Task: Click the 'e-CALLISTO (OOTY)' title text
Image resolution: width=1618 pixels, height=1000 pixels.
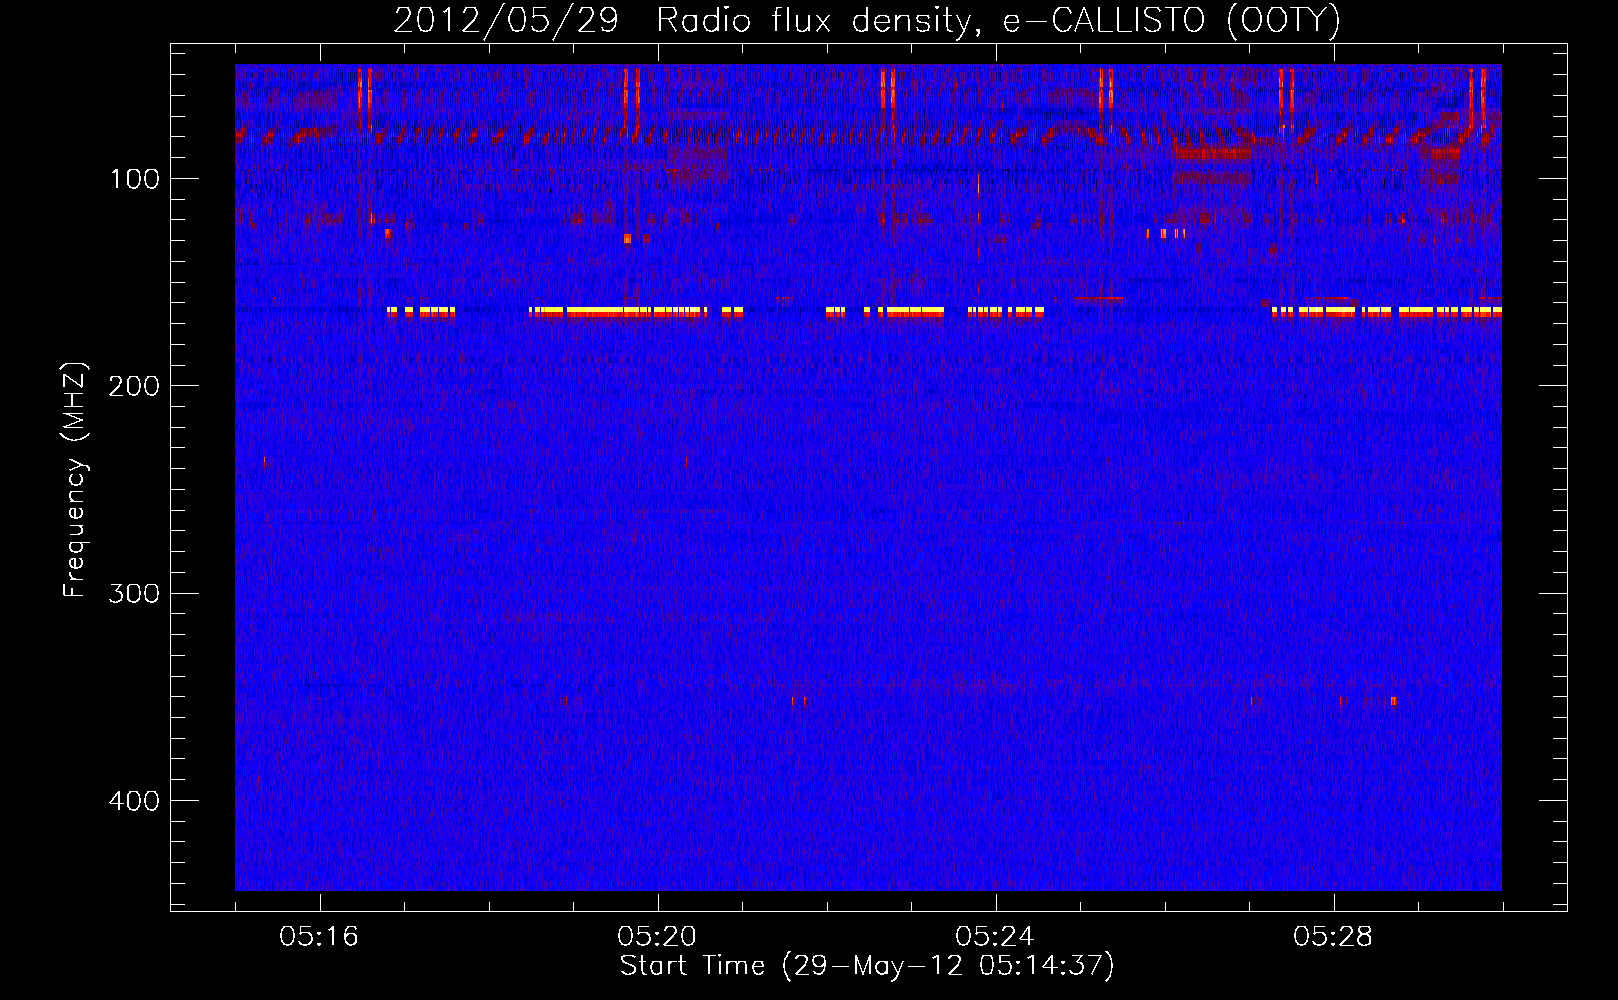Action: (x=1171, y=21)
